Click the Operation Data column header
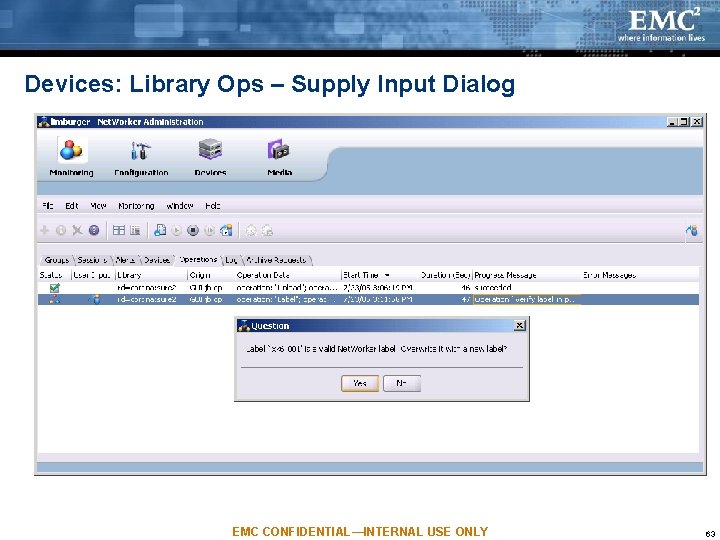This screenshot has height=540, width=720. coord(288,275)
